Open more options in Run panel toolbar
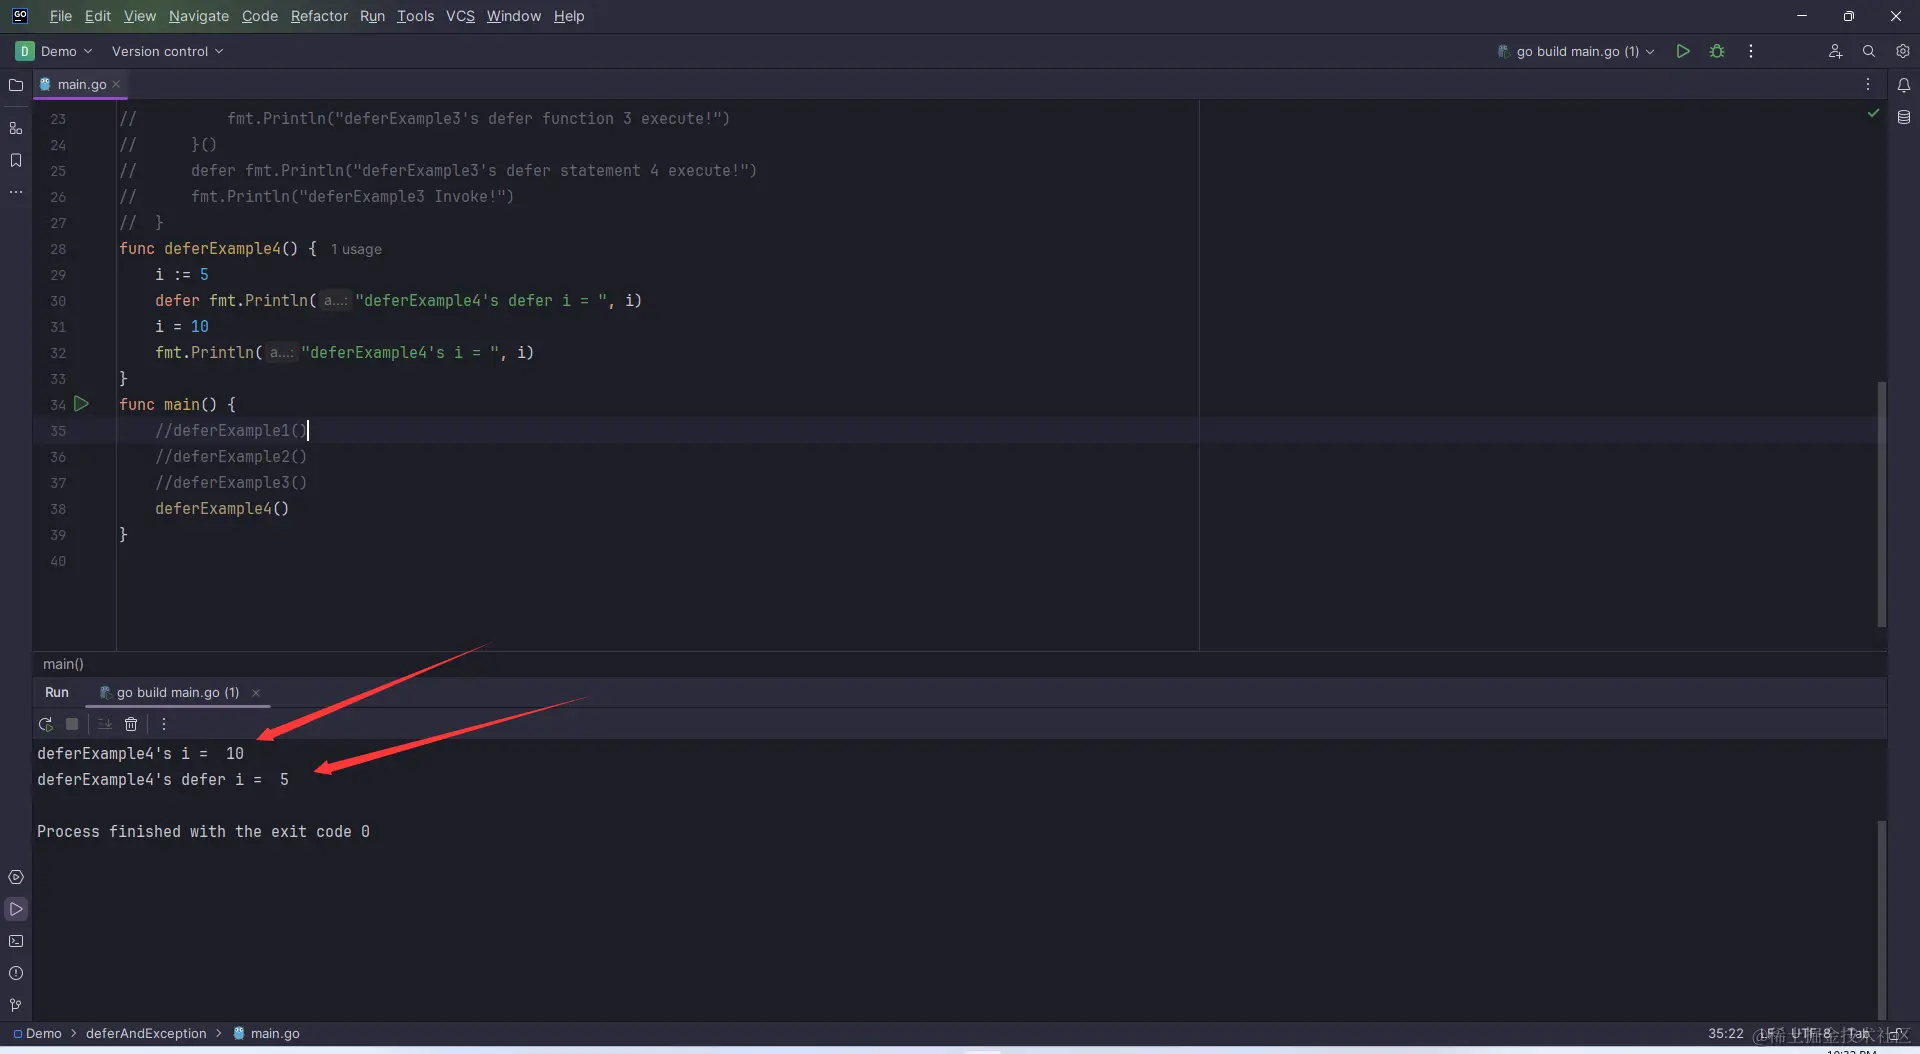 point(164,724)
